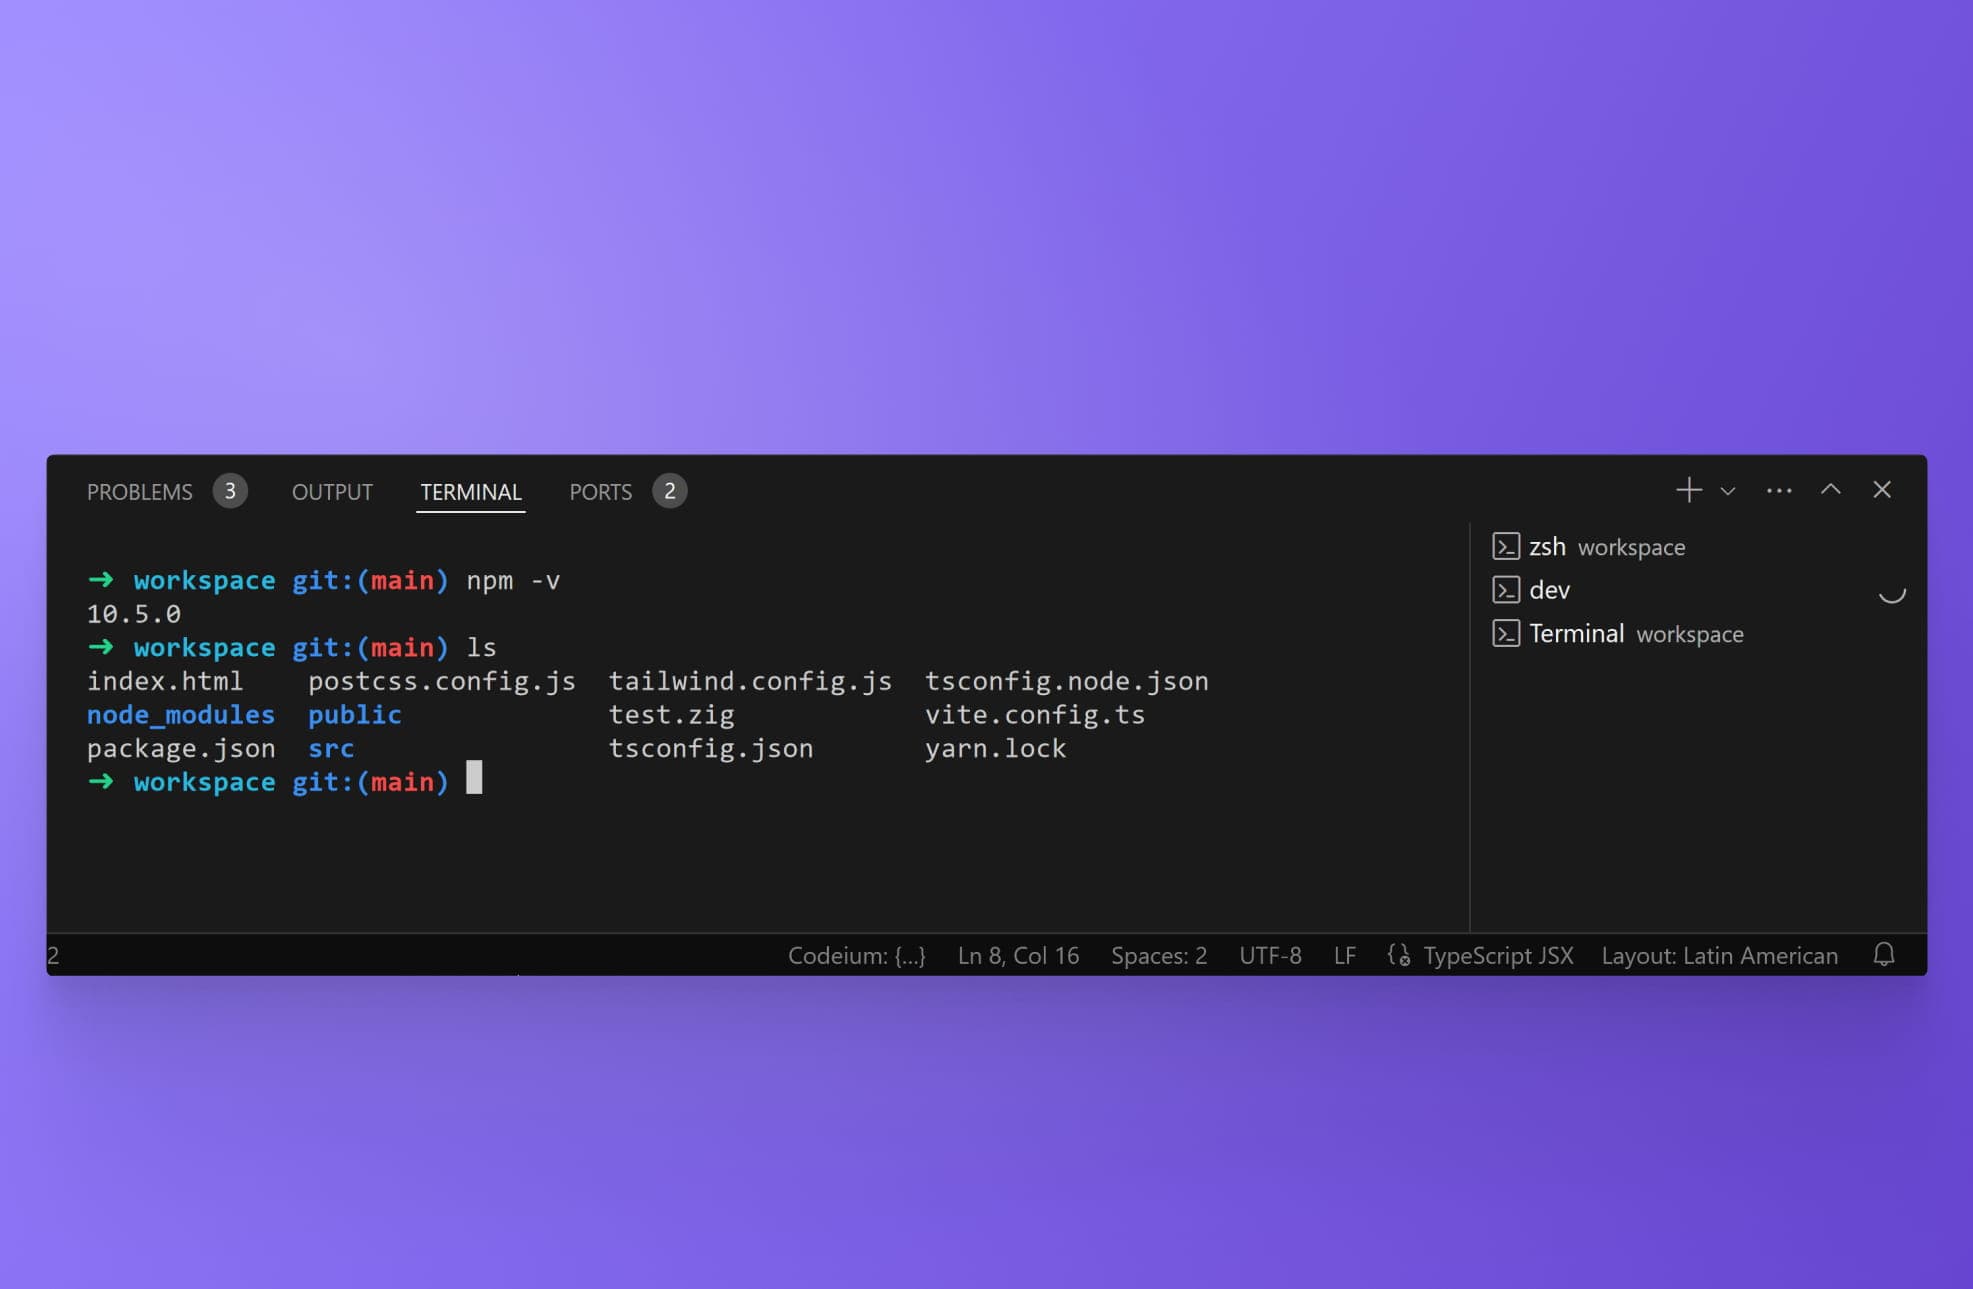Click the PORTS badge showing 2
Image resolution: width=1973 pixels, height=1289 pixels.
(x=669, y=491)
